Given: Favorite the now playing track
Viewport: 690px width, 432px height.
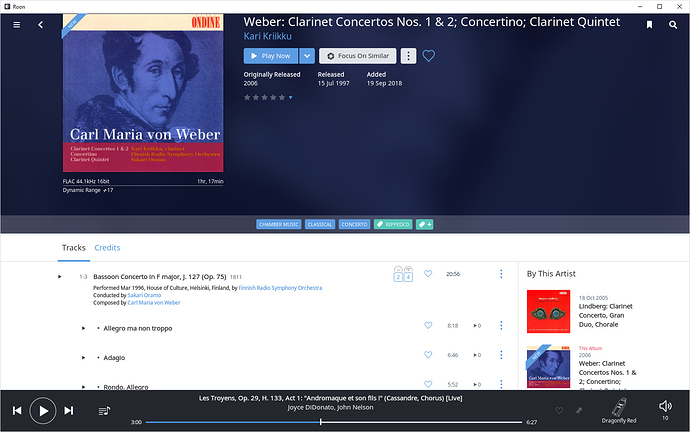Looking at the screenshot, I should coord(559,410).
